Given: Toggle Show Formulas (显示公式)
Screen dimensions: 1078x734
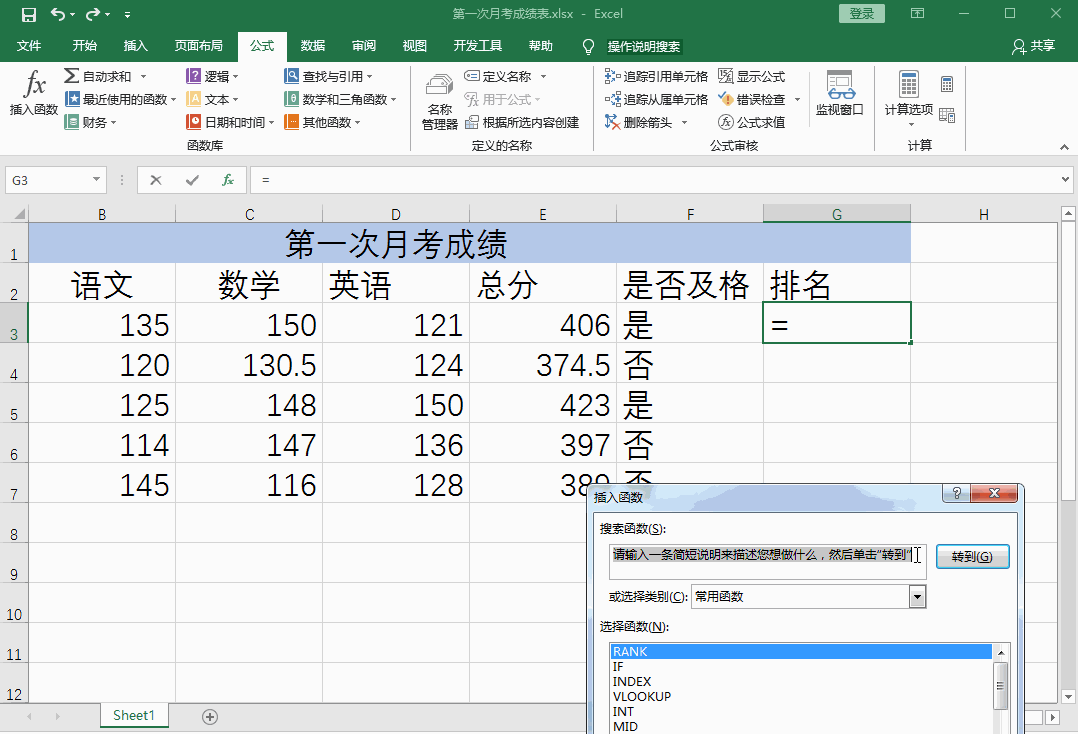Looking at the screenshot, I should click(751, 76).
